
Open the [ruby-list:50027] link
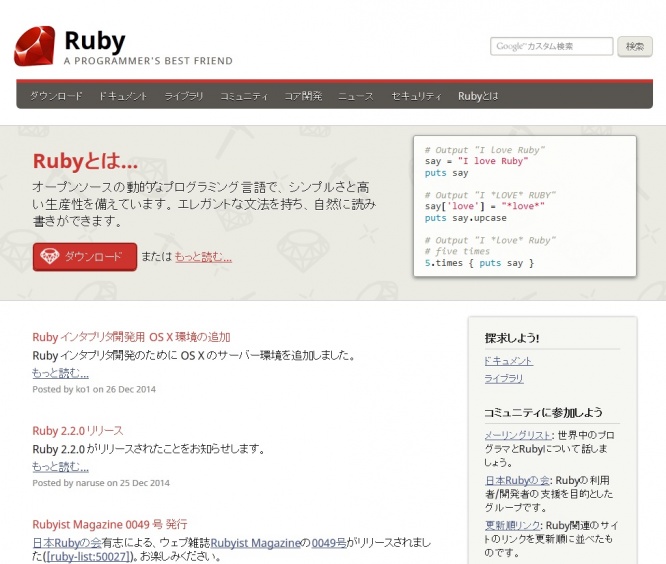(89, 556)
